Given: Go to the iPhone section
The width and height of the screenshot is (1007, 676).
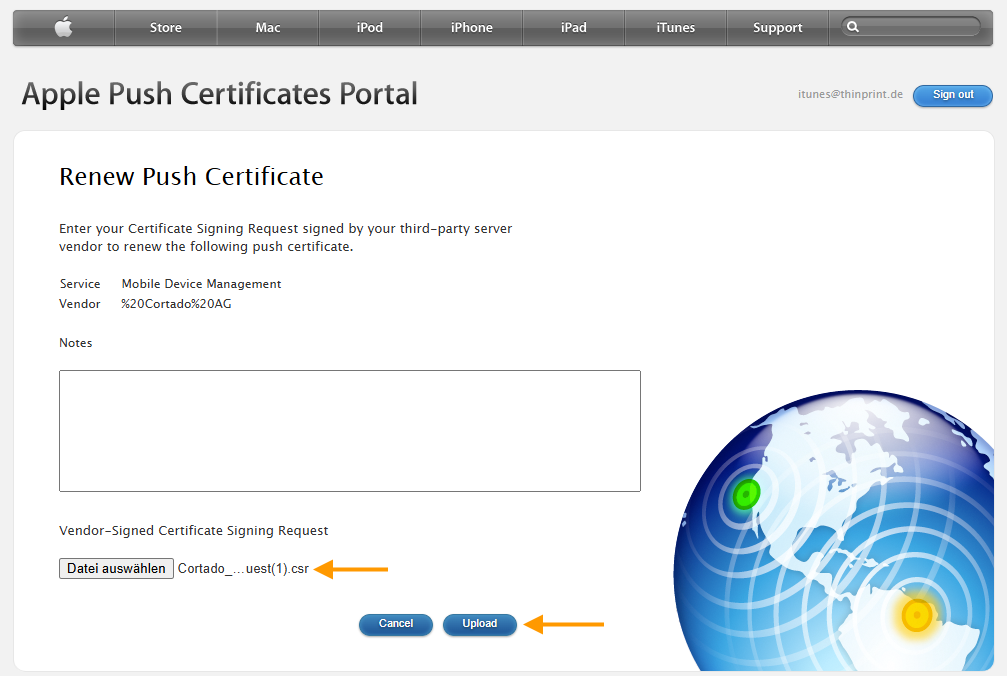Looking at the screenshot, I should (471, 28).
